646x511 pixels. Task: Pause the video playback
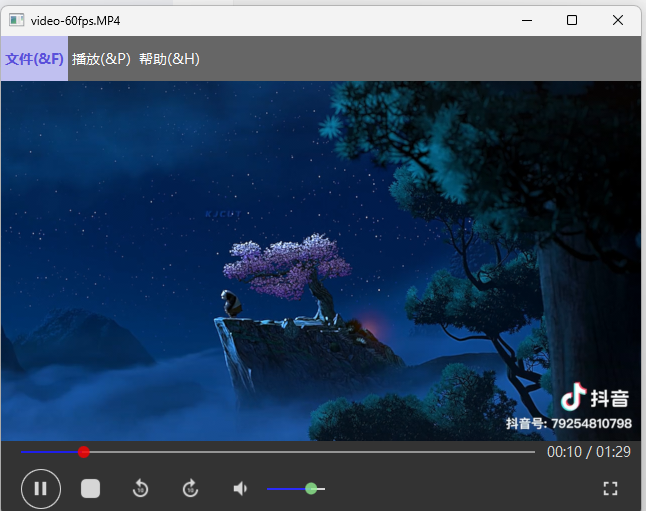pyautogui.click(x=41, y=489)
